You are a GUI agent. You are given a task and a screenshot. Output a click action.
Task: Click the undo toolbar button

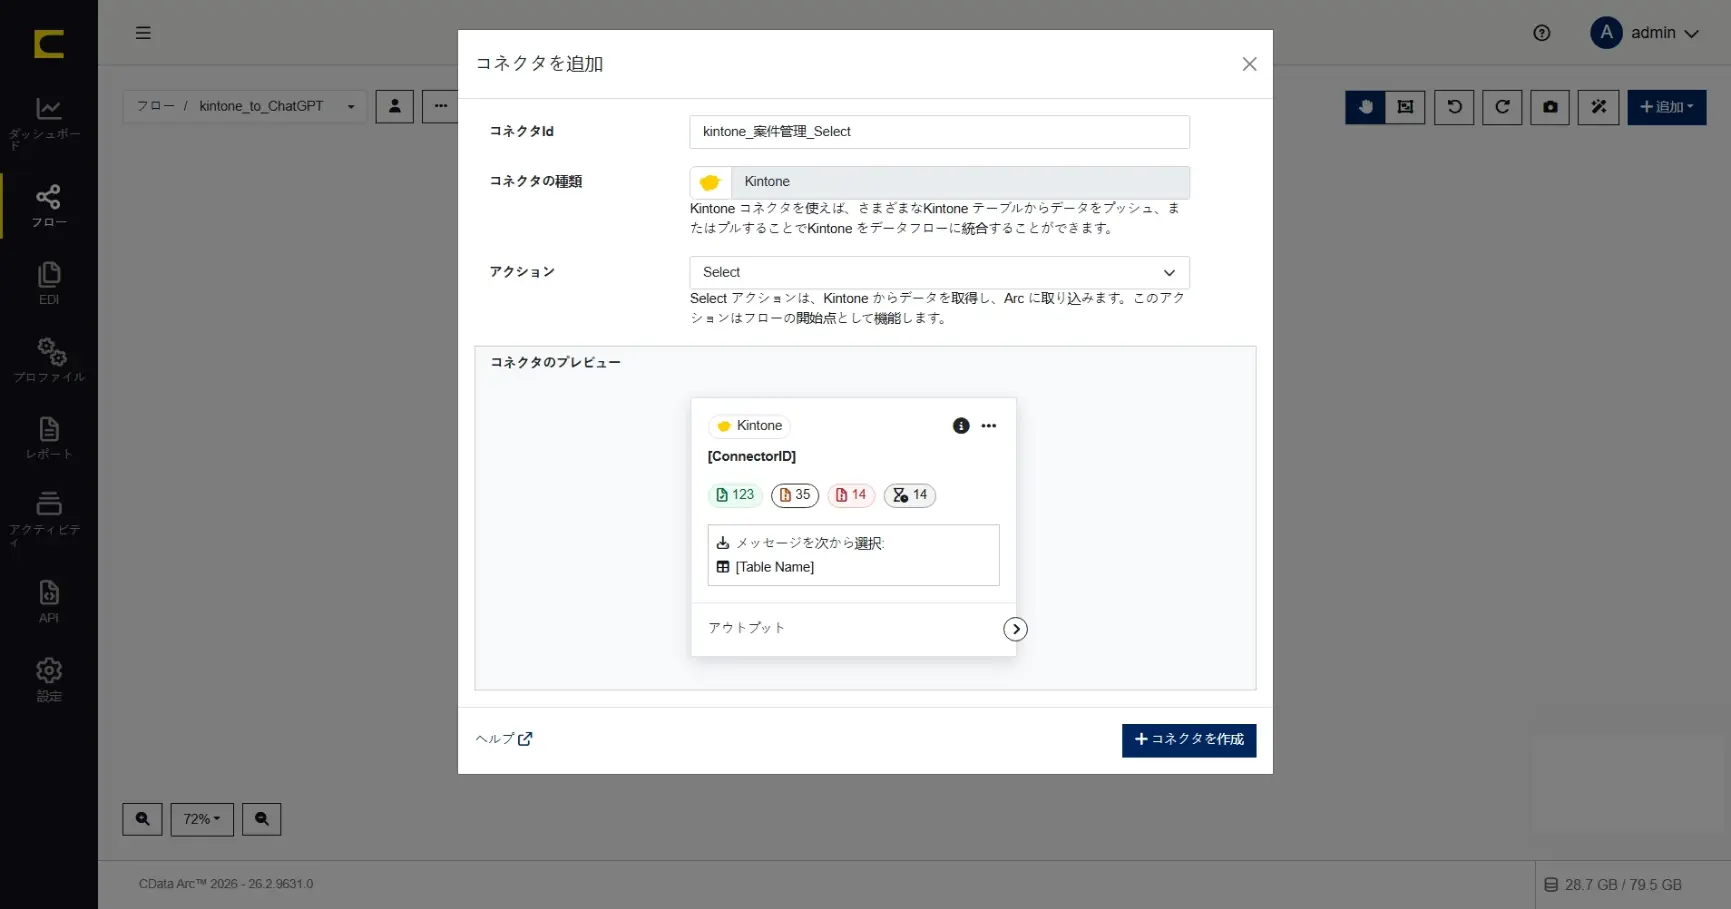point(1454,107)
